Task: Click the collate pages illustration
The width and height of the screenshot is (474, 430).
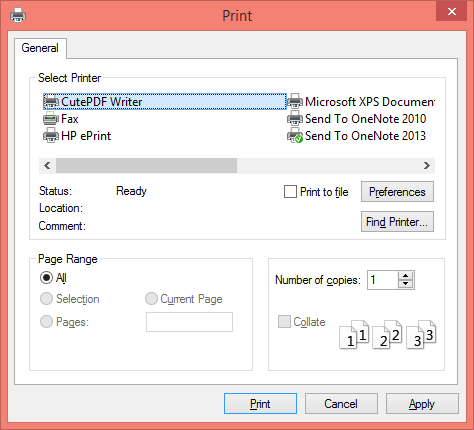Action: pyautogui.click(x=388, y=334)
